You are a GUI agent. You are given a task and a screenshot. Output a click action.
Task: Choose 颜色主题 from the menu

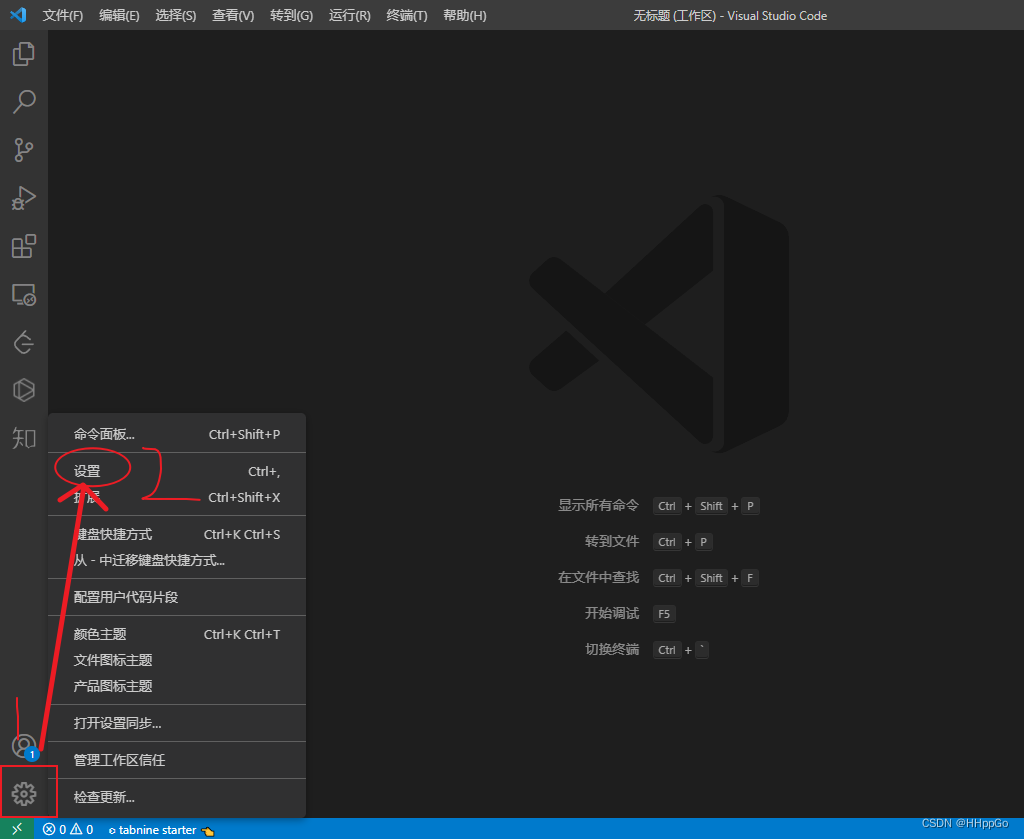[177, 634]
